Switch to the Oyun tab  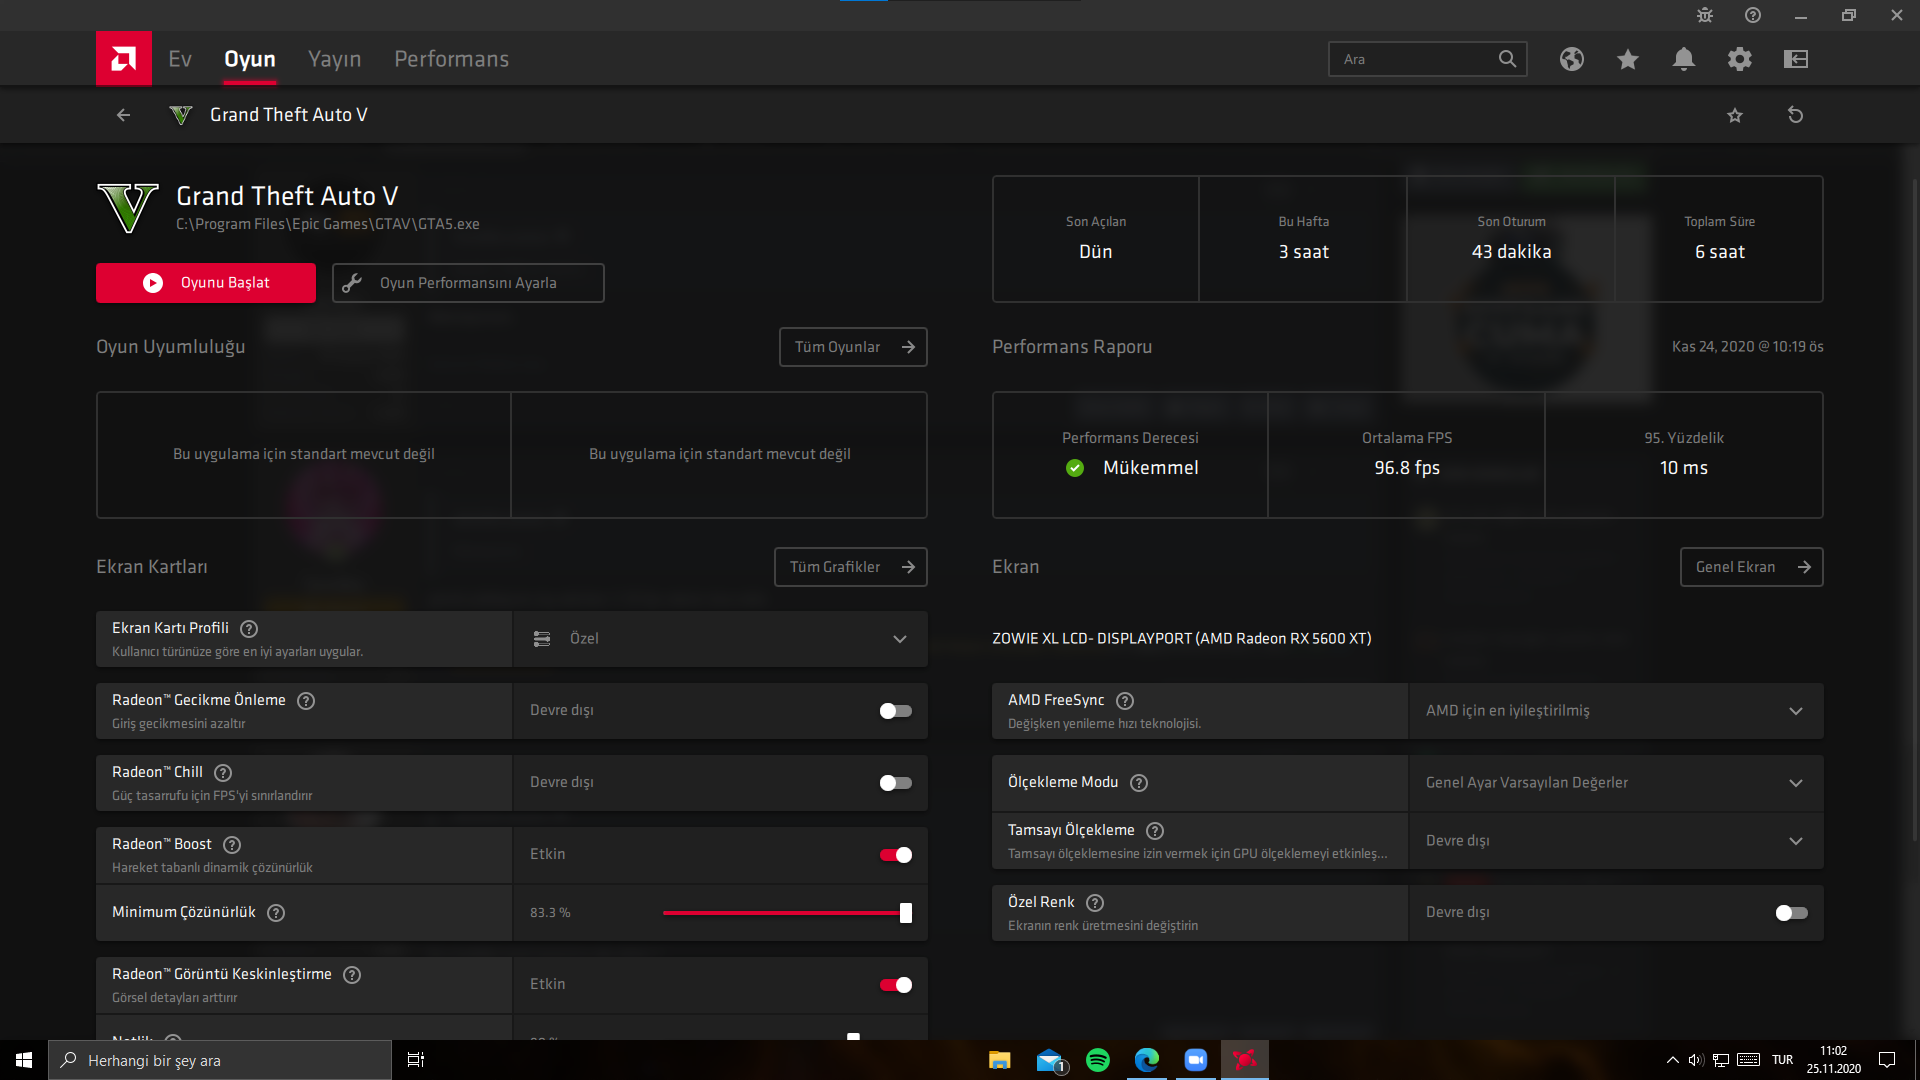[x=250, y=59]
